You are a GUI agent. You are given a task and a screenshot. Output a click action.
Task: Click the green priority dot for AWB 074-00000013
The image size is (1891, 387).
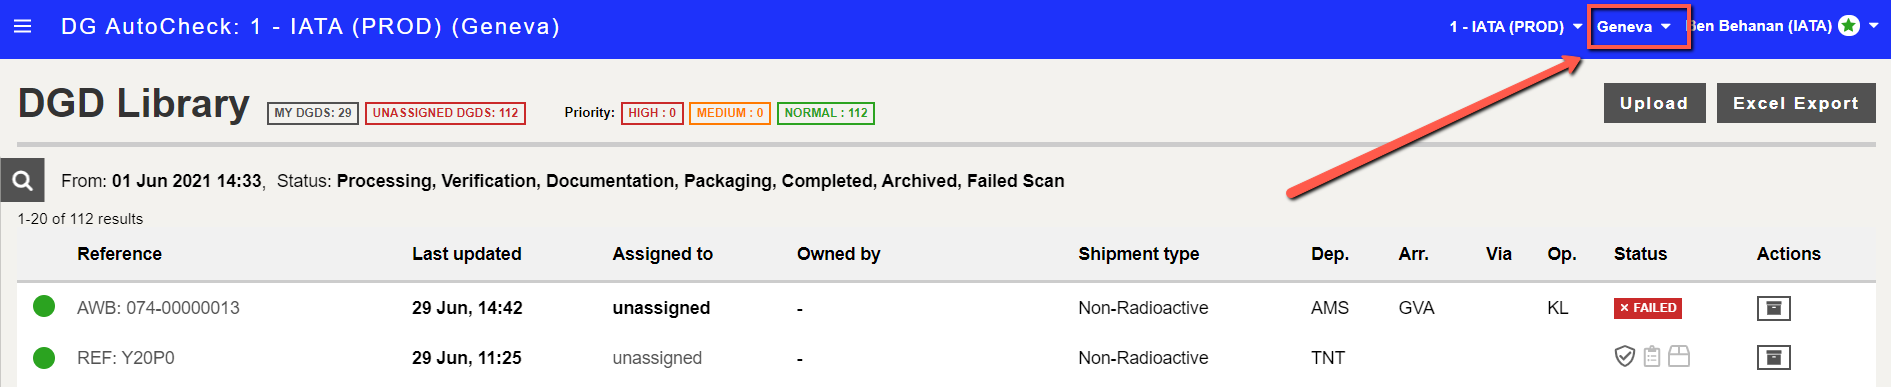tap(44, 306)
